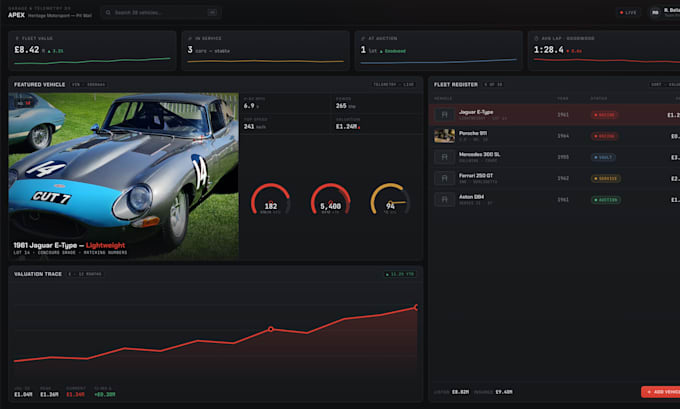The width and height of the screenshot is (680, 409).
Task: Open the user avatar profile
Action: pyautogui.click(x=655, y=13)
